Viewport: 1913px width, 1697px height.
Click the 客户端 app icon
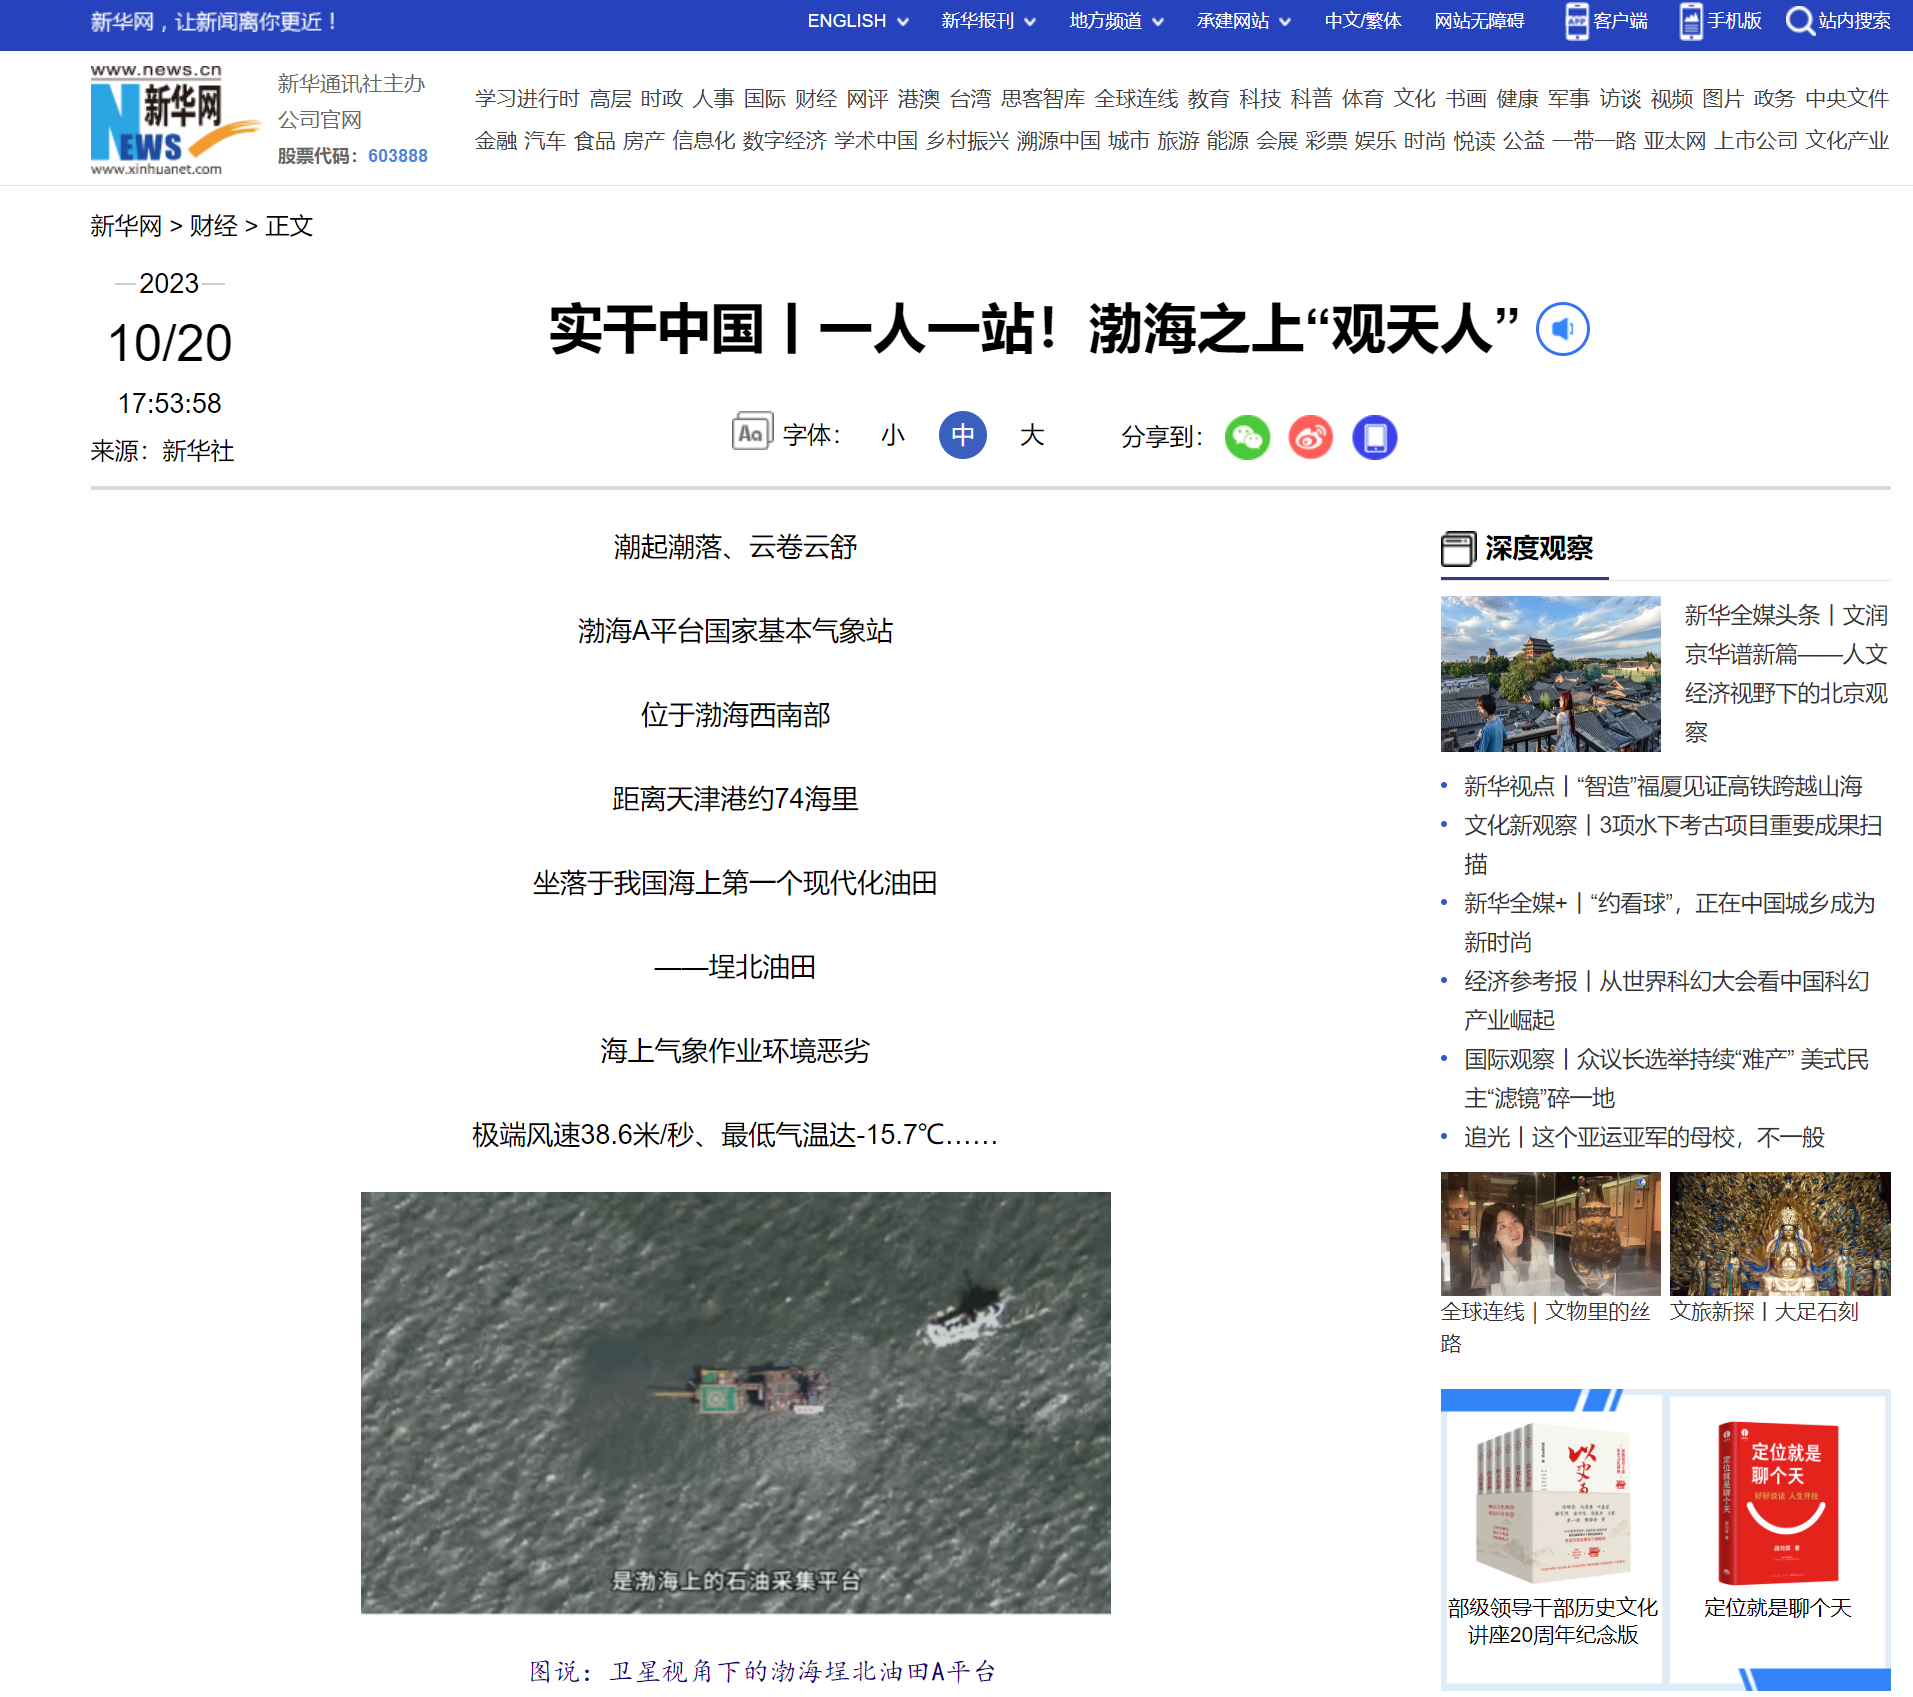pos(1576,21)
